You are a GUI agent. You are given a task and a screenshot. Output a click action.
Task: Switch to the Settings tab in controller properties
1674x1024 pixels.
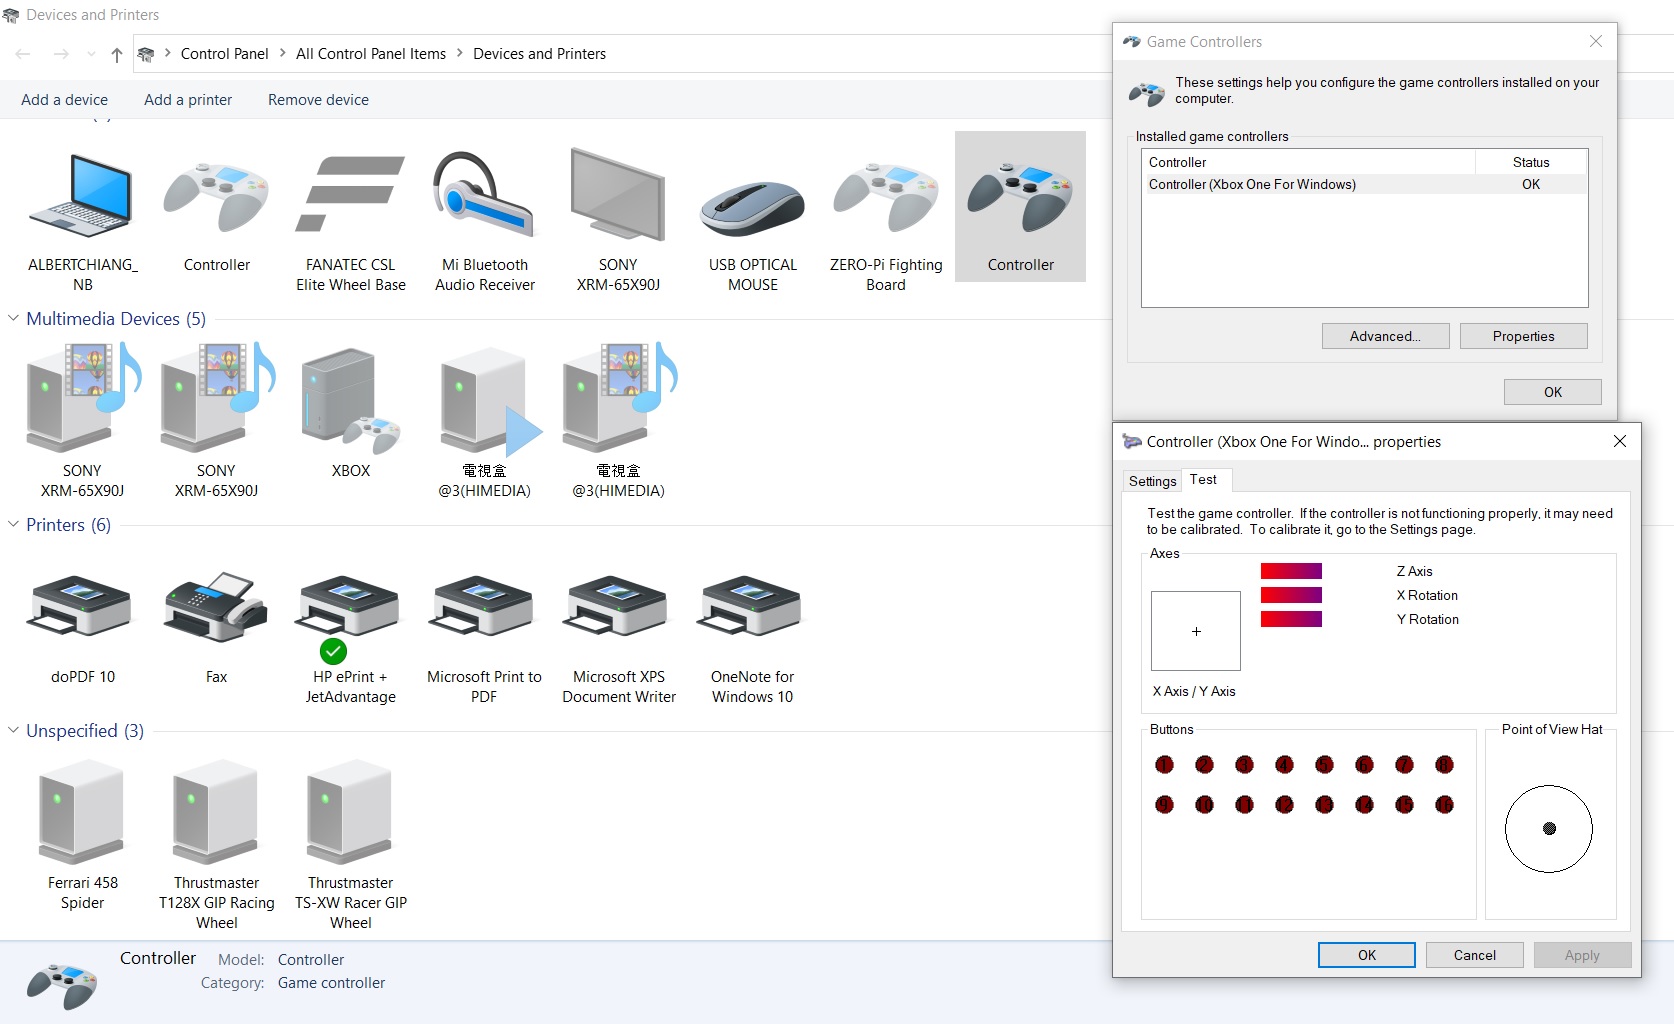pos(1152,481)
